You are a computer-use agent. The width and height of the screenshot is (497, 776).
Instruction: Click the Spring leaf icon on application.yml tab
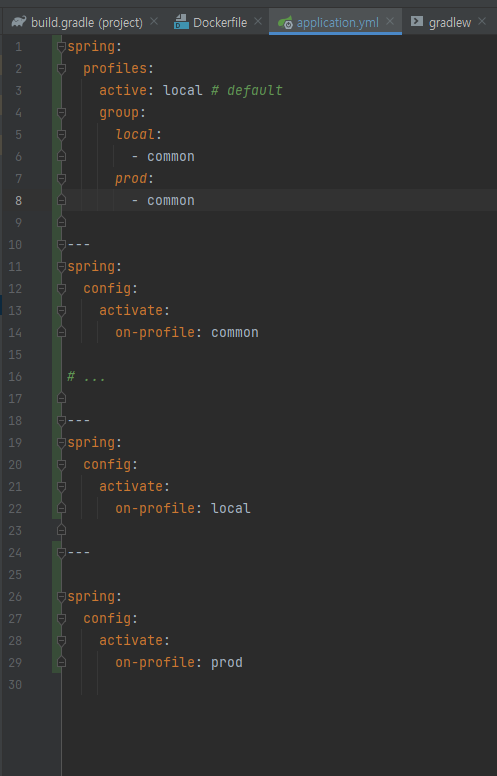point(285,22)
